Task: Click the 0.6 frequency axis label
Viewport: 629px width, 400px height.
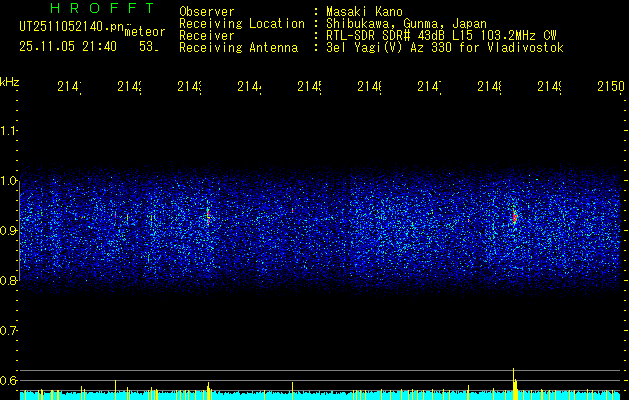Action: point(8,380)
